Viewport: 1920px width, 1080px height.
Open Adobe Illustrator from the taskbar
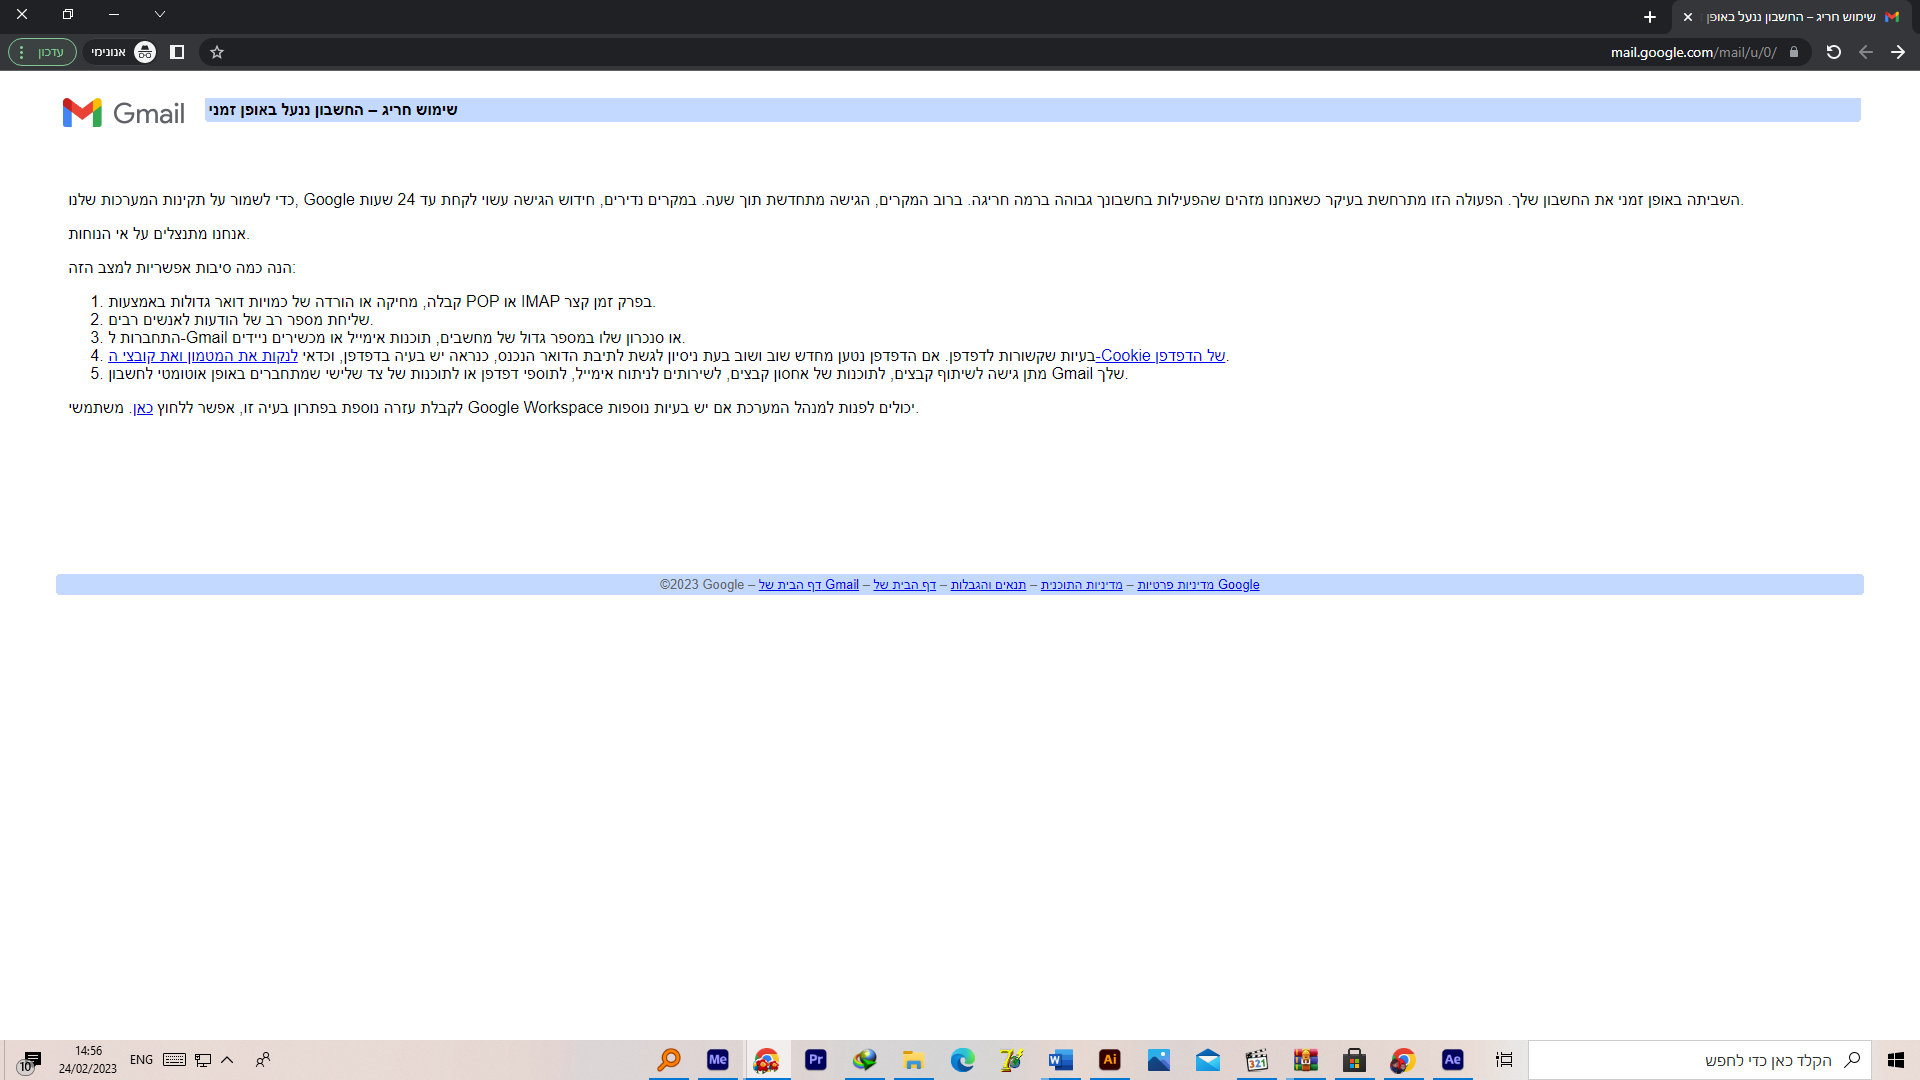coord(1109,1060)
